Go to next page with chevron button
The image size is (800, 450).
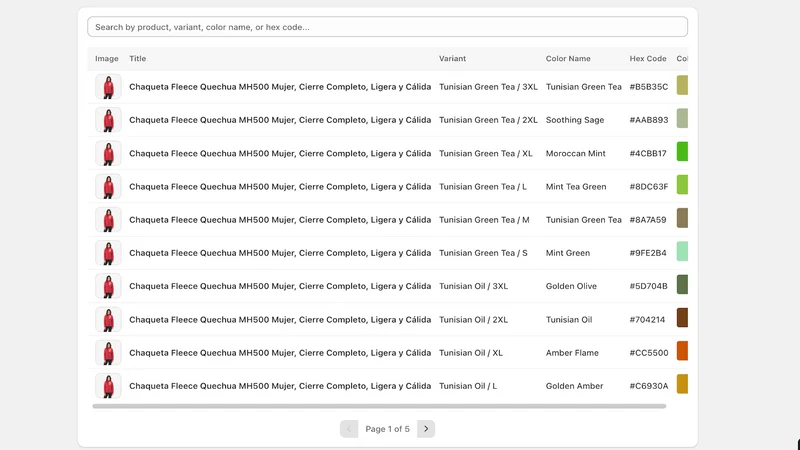[x=426, y=429]
